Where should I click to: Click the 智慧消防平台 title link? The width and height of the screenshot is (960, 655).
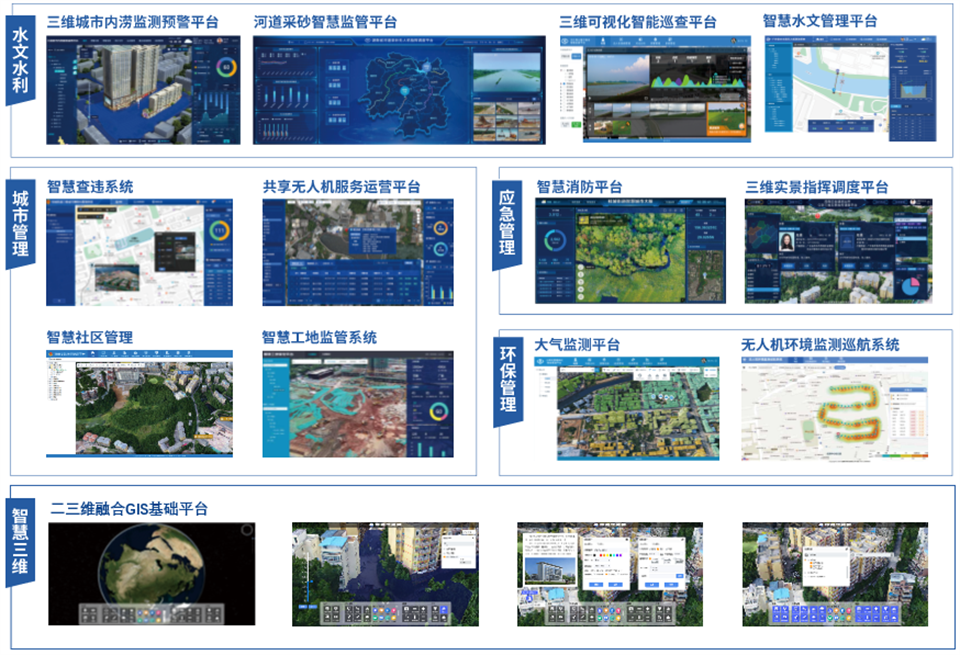(x=579, y=187)
